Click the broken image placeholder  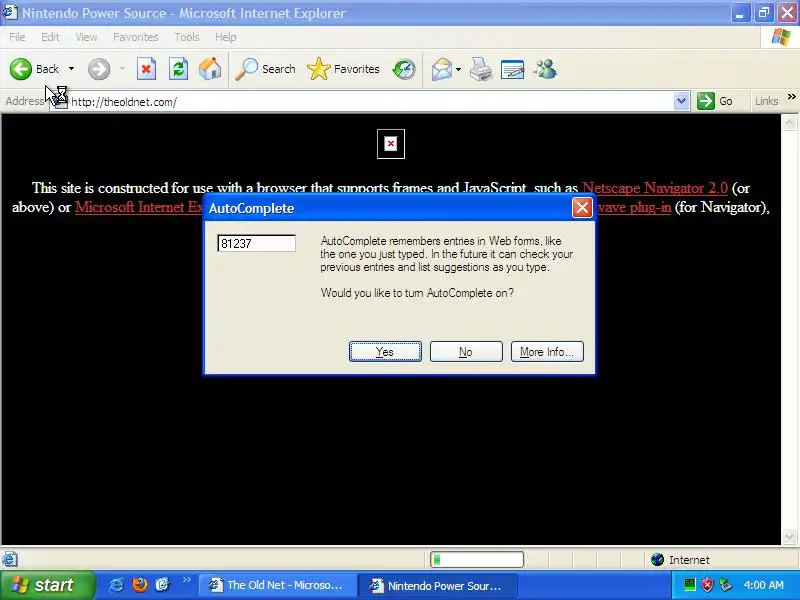tap(391, 144)
